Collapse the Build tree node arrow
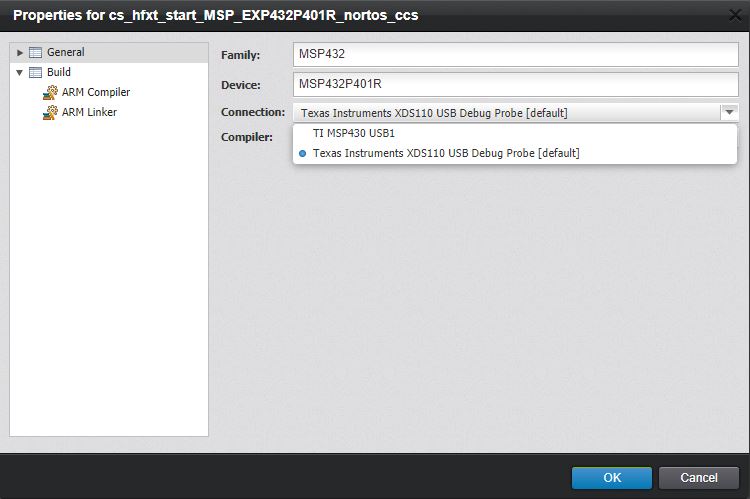The image size is (750, 499). tap(20, 73)
